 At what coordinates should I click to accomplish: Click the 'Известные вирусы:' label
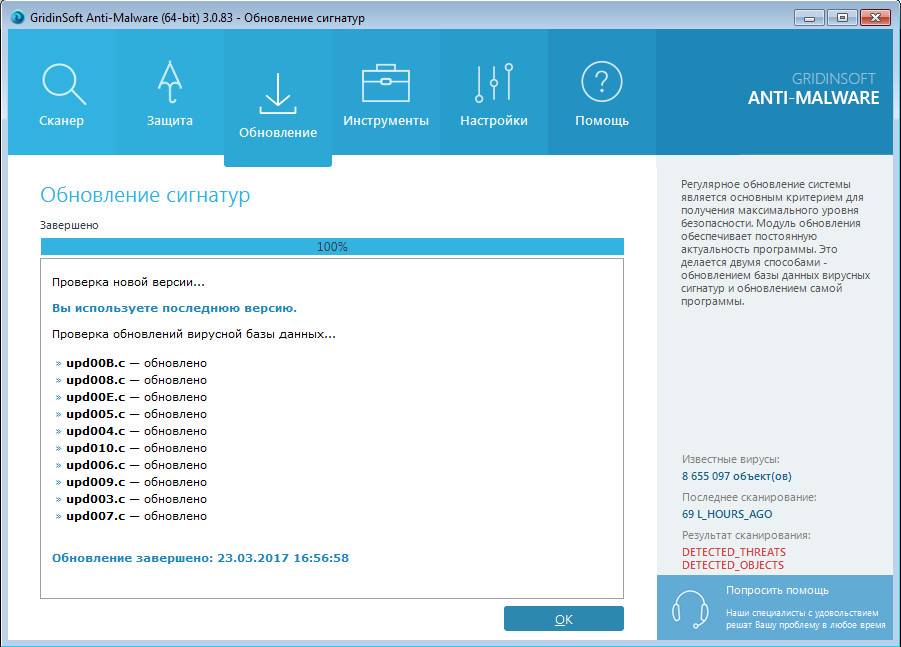point(730,459)
